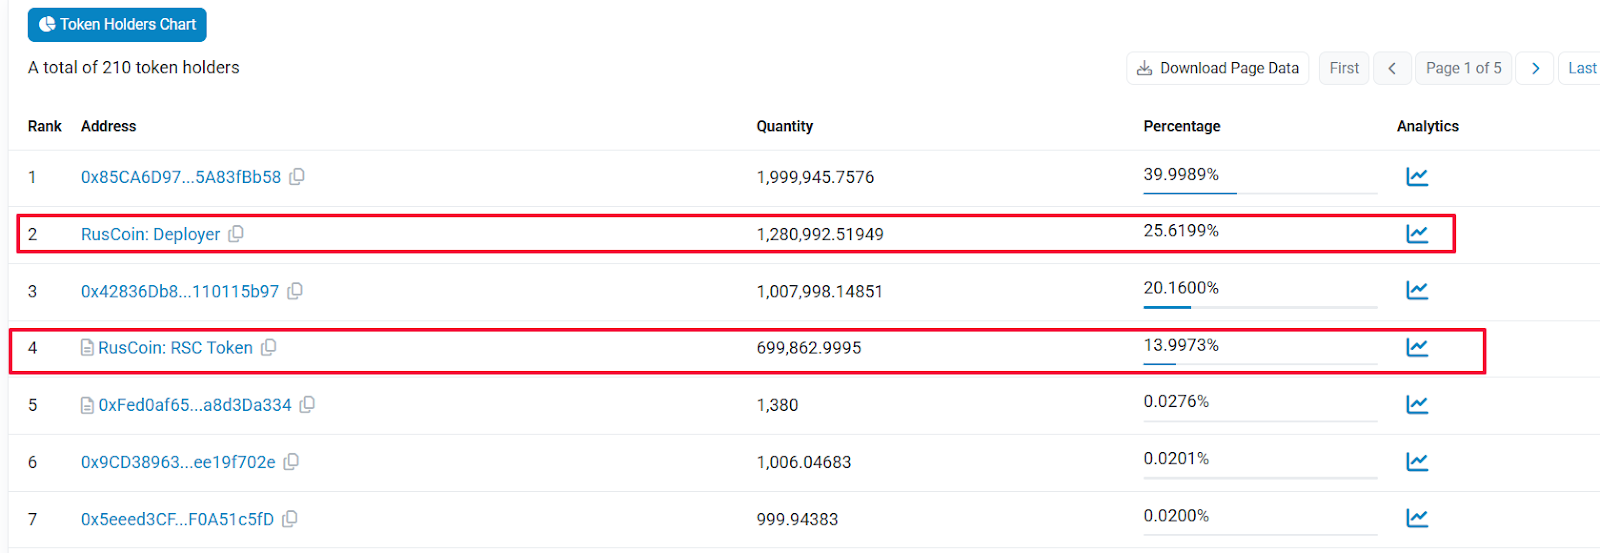The width and height of the screenshot is (1600, 553).
Task: Click Download Page Data button
Action: pos(1217,68)
